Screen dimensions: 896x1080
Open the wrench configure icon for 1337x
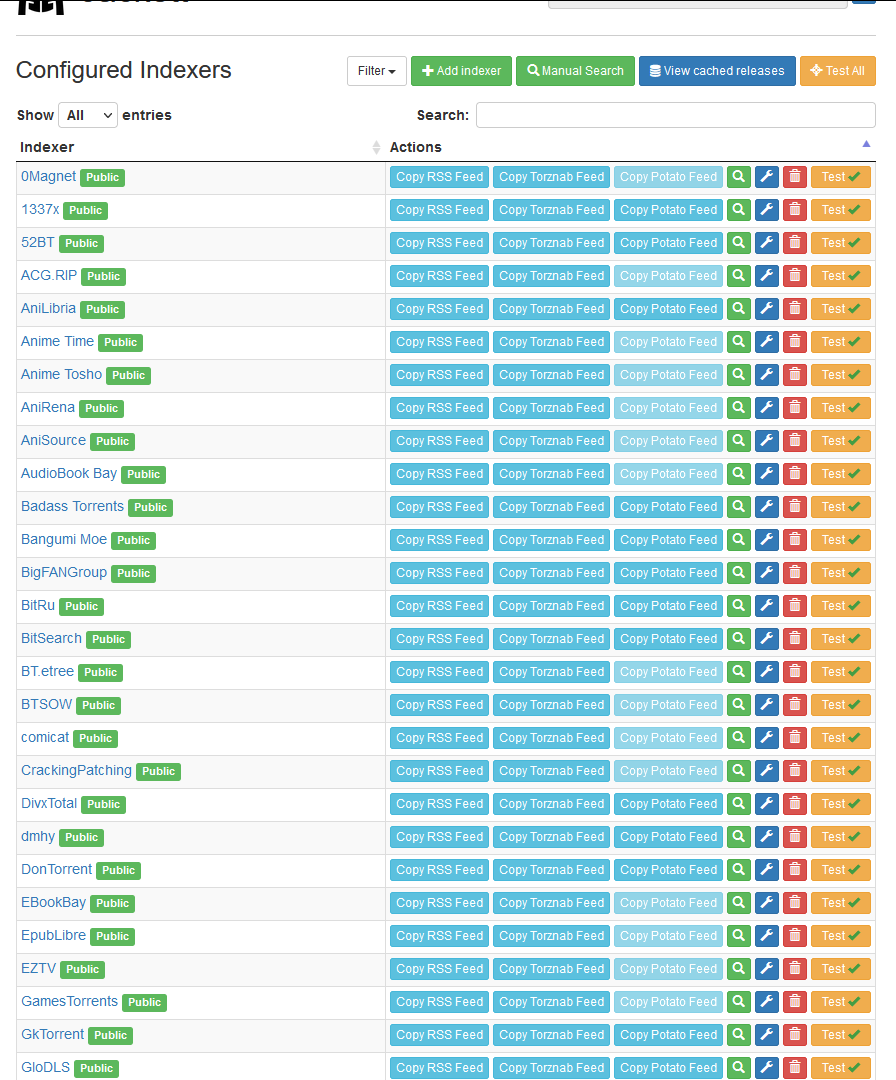[767, 210]
